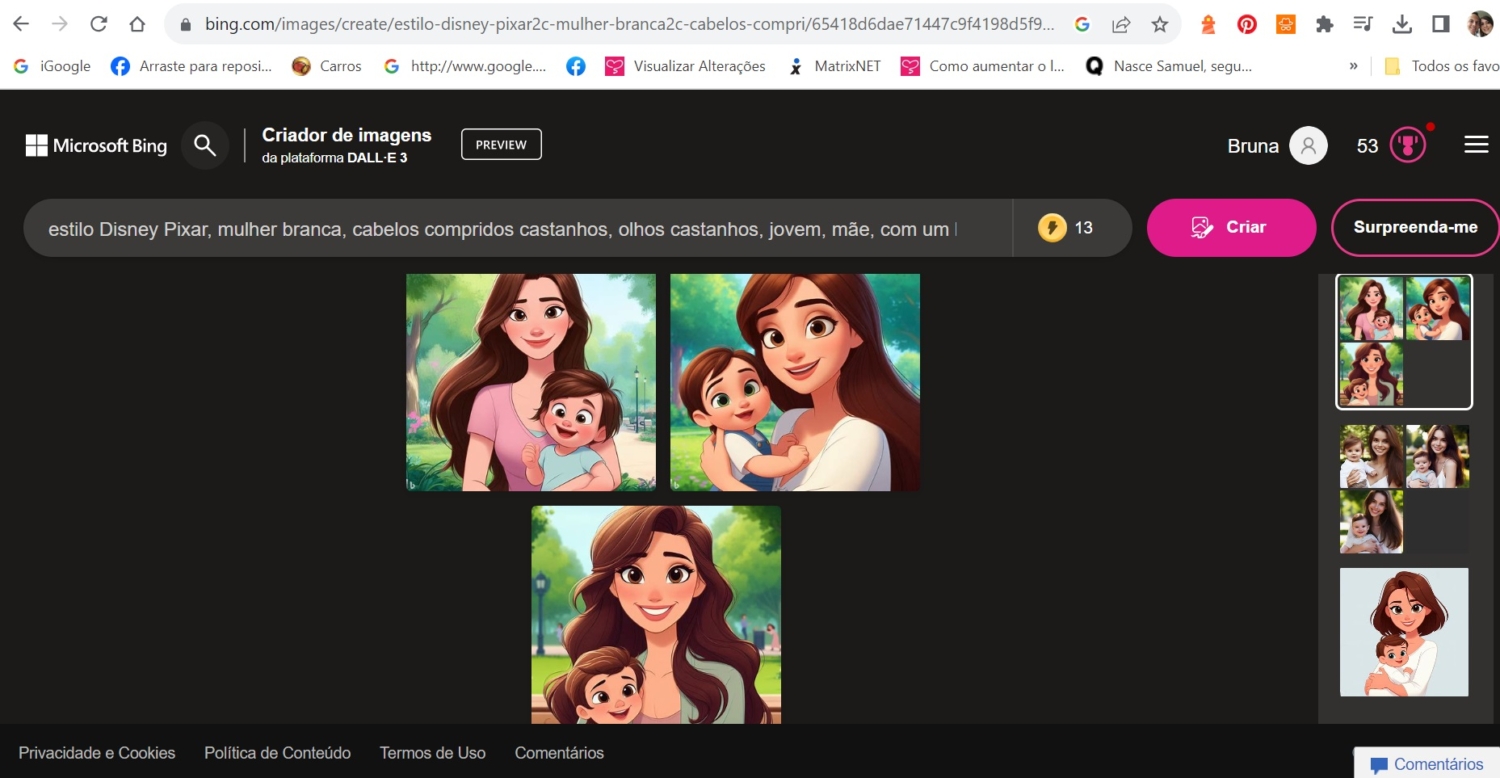
Task: Click the Surpreenda-me button
Action: (x=1414, y=227)
